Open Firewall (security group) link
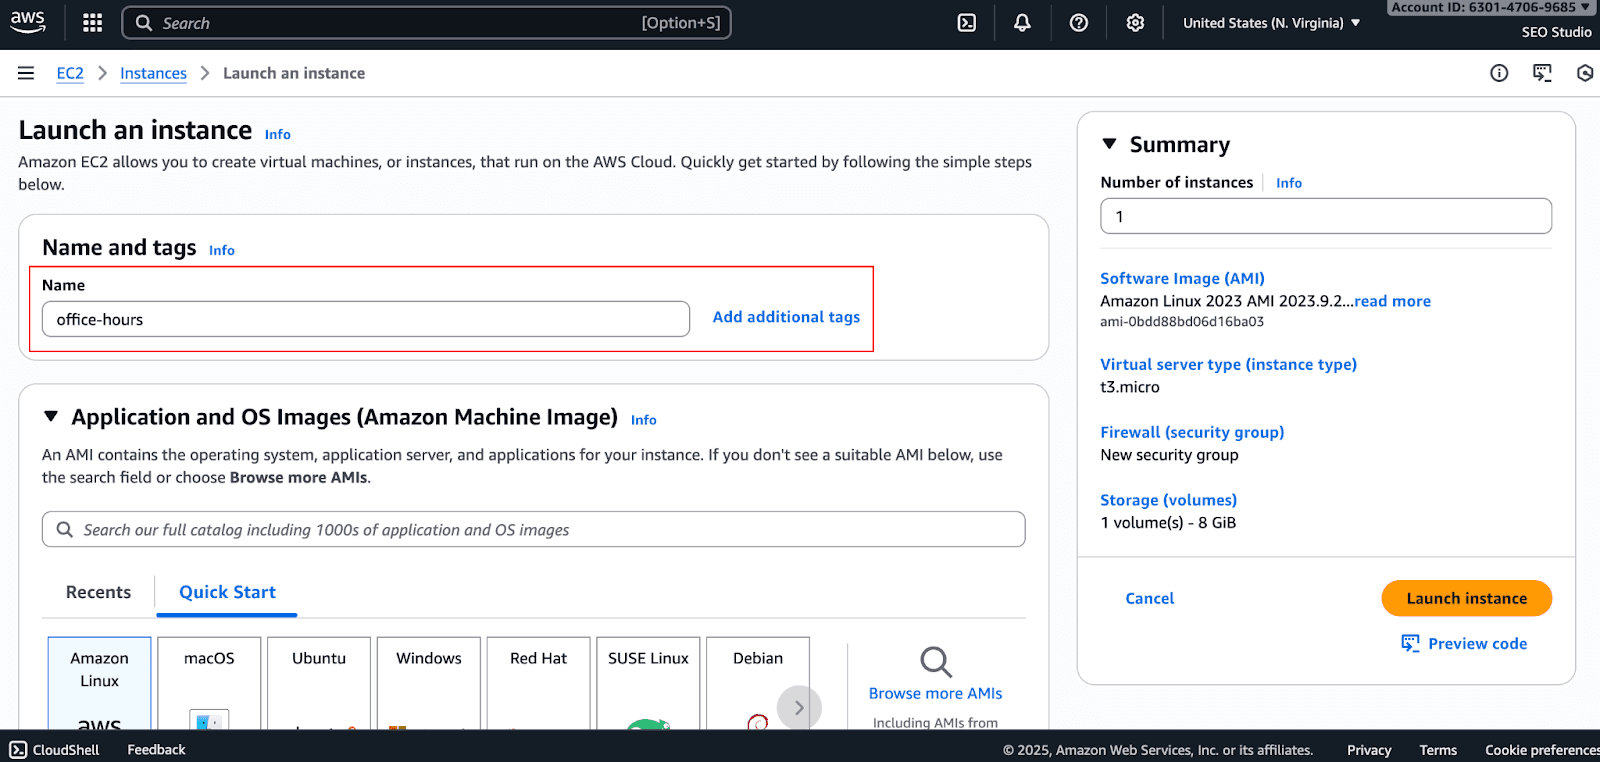Image resolution: width=1600 pixels, height=762 pixels. point(1192,432)
